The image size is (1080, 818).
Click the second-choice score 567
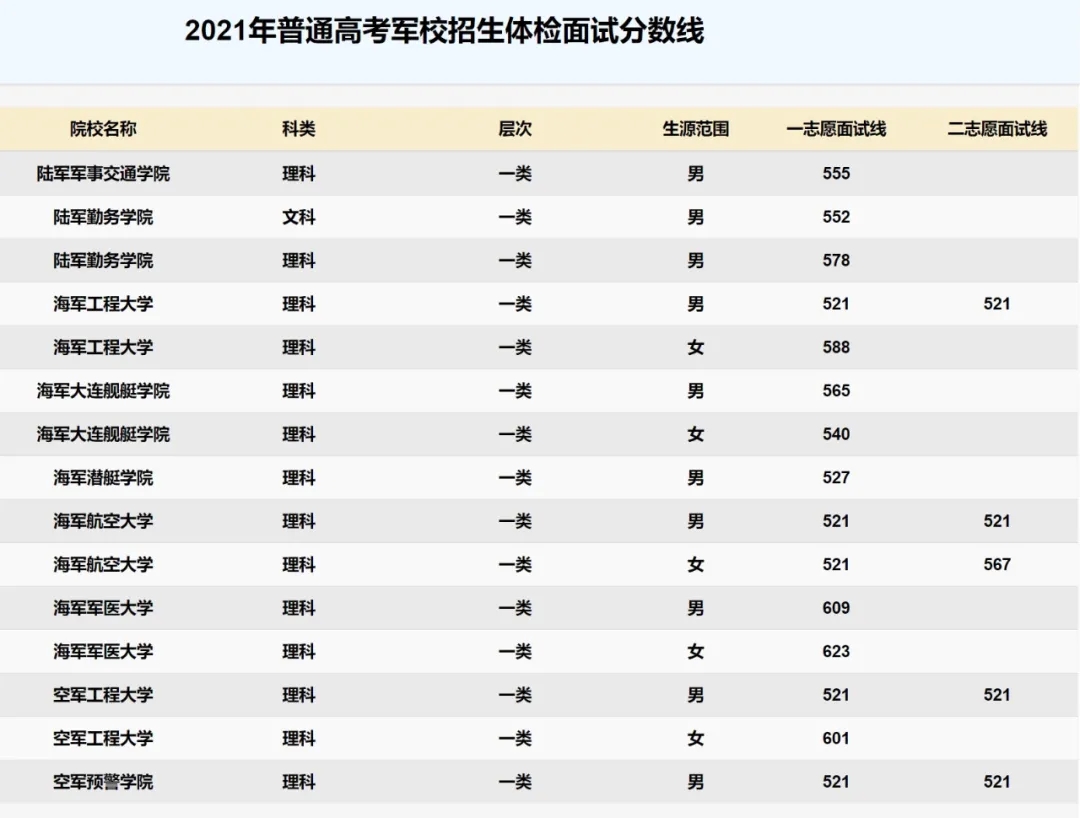click(997, 565)
